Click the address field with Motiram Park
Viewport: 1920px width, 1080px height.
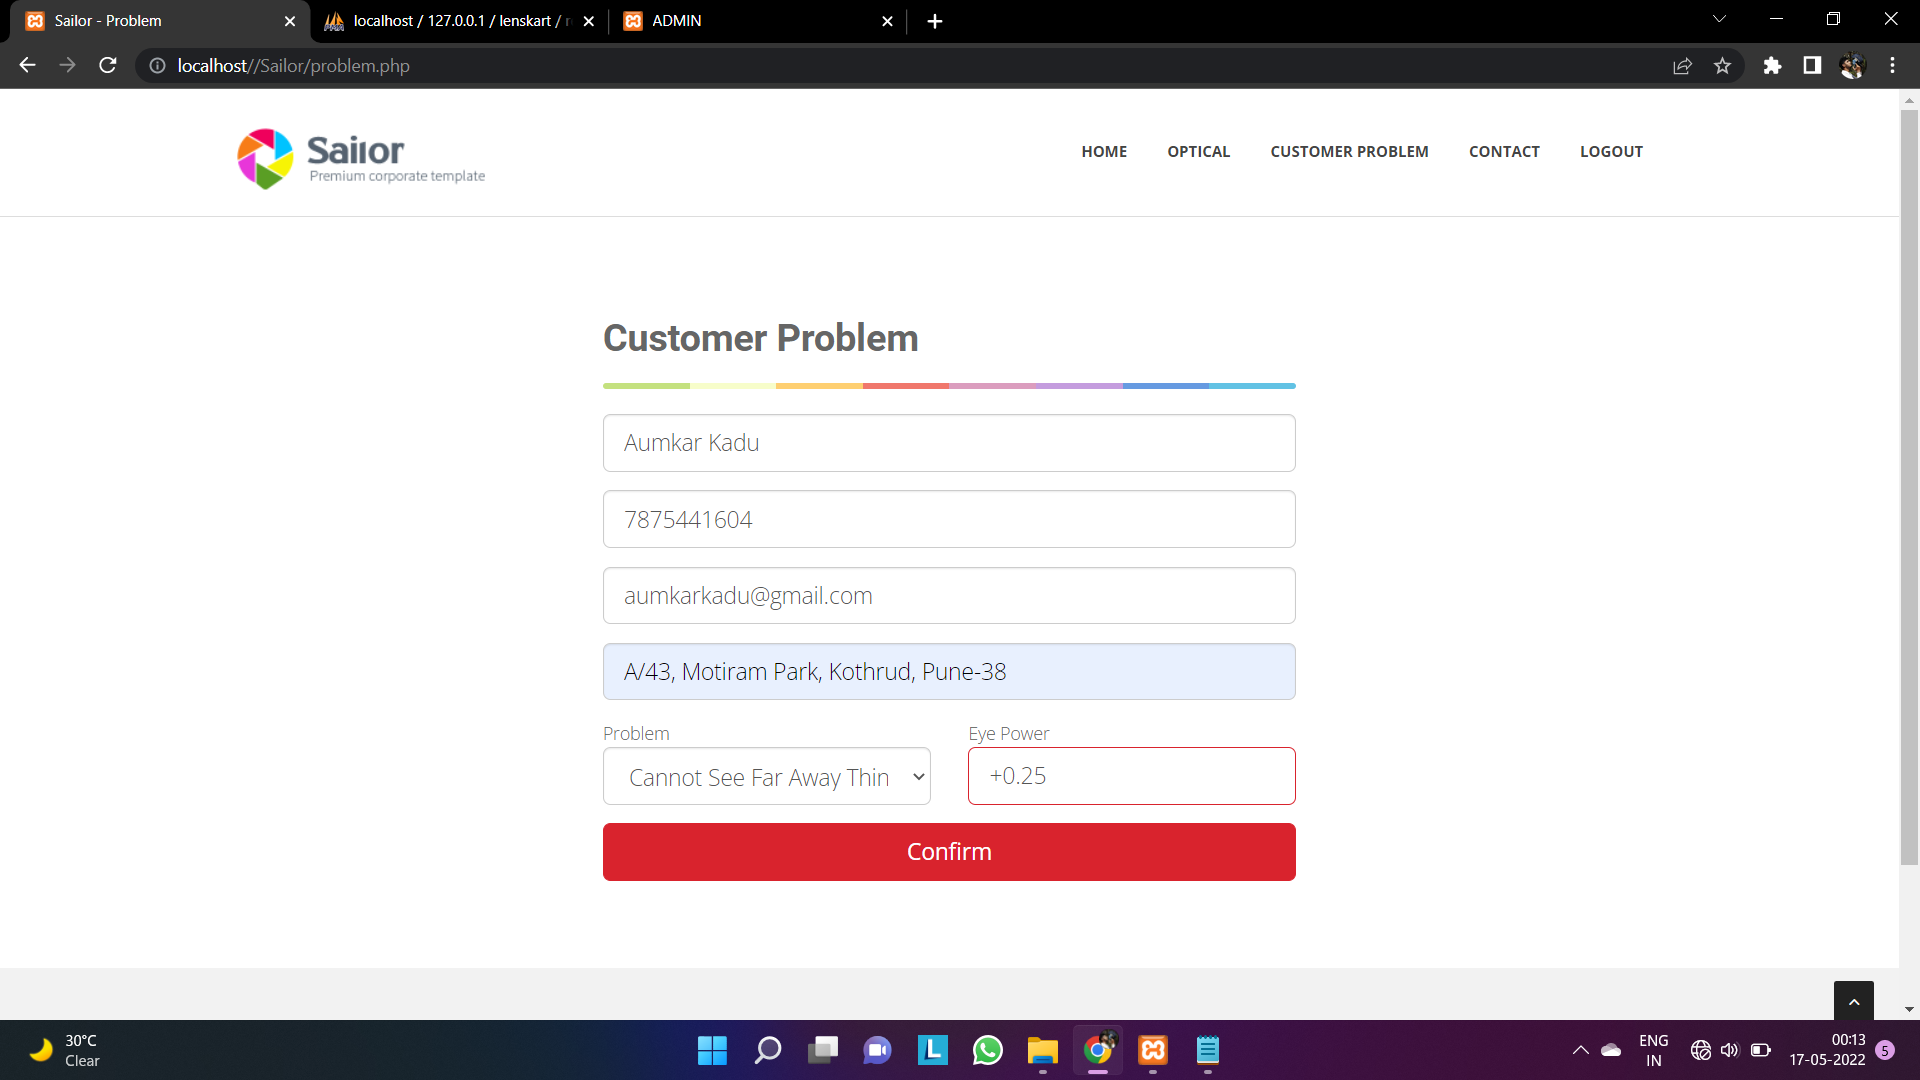pos(949,672)
